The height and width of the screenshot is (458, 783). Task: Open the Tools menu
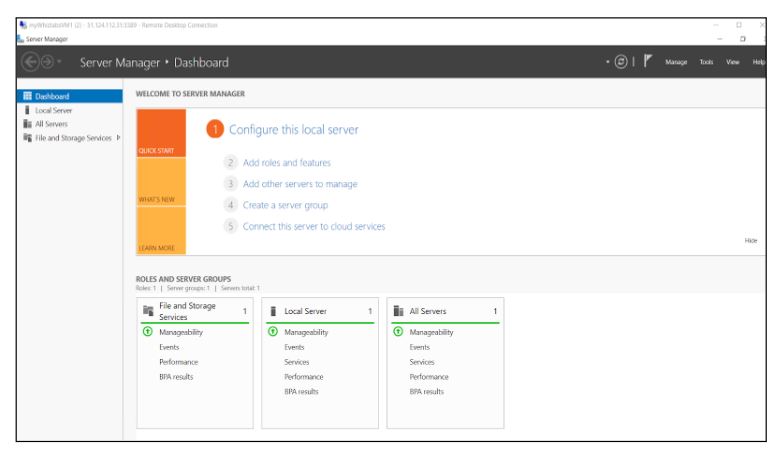click(x=706, y=62)
